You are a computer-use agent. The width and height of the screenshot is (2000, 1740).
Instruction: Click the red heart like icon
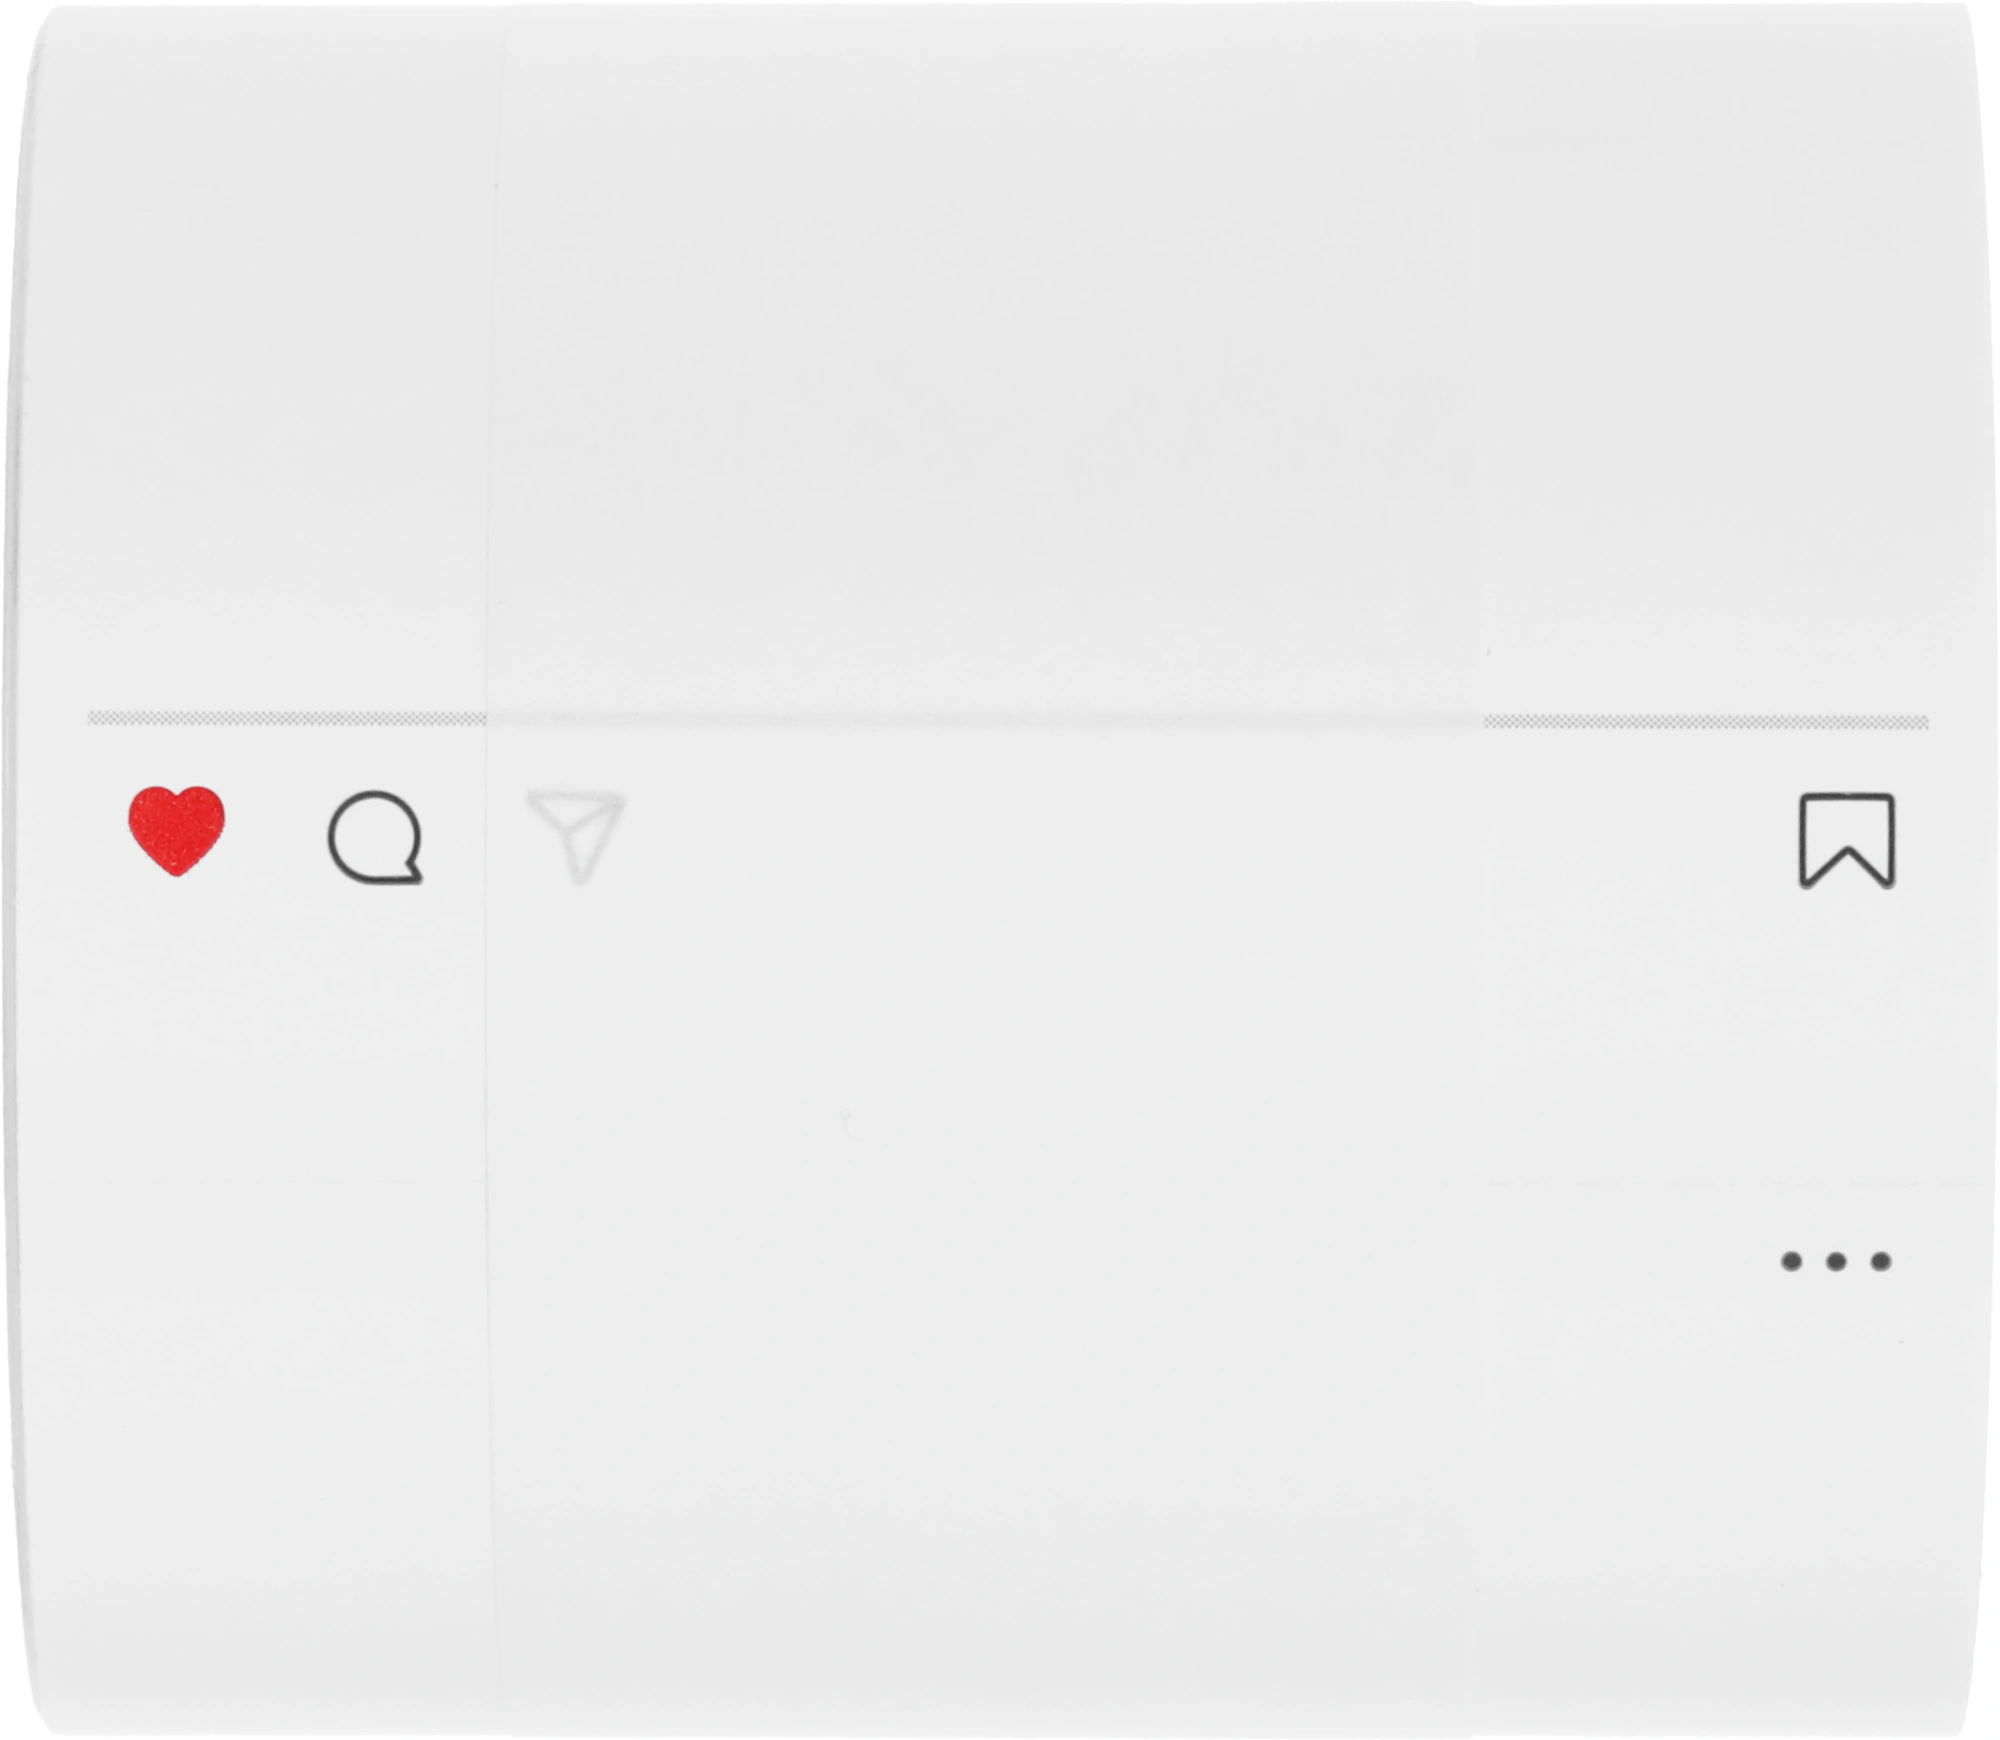176,831
